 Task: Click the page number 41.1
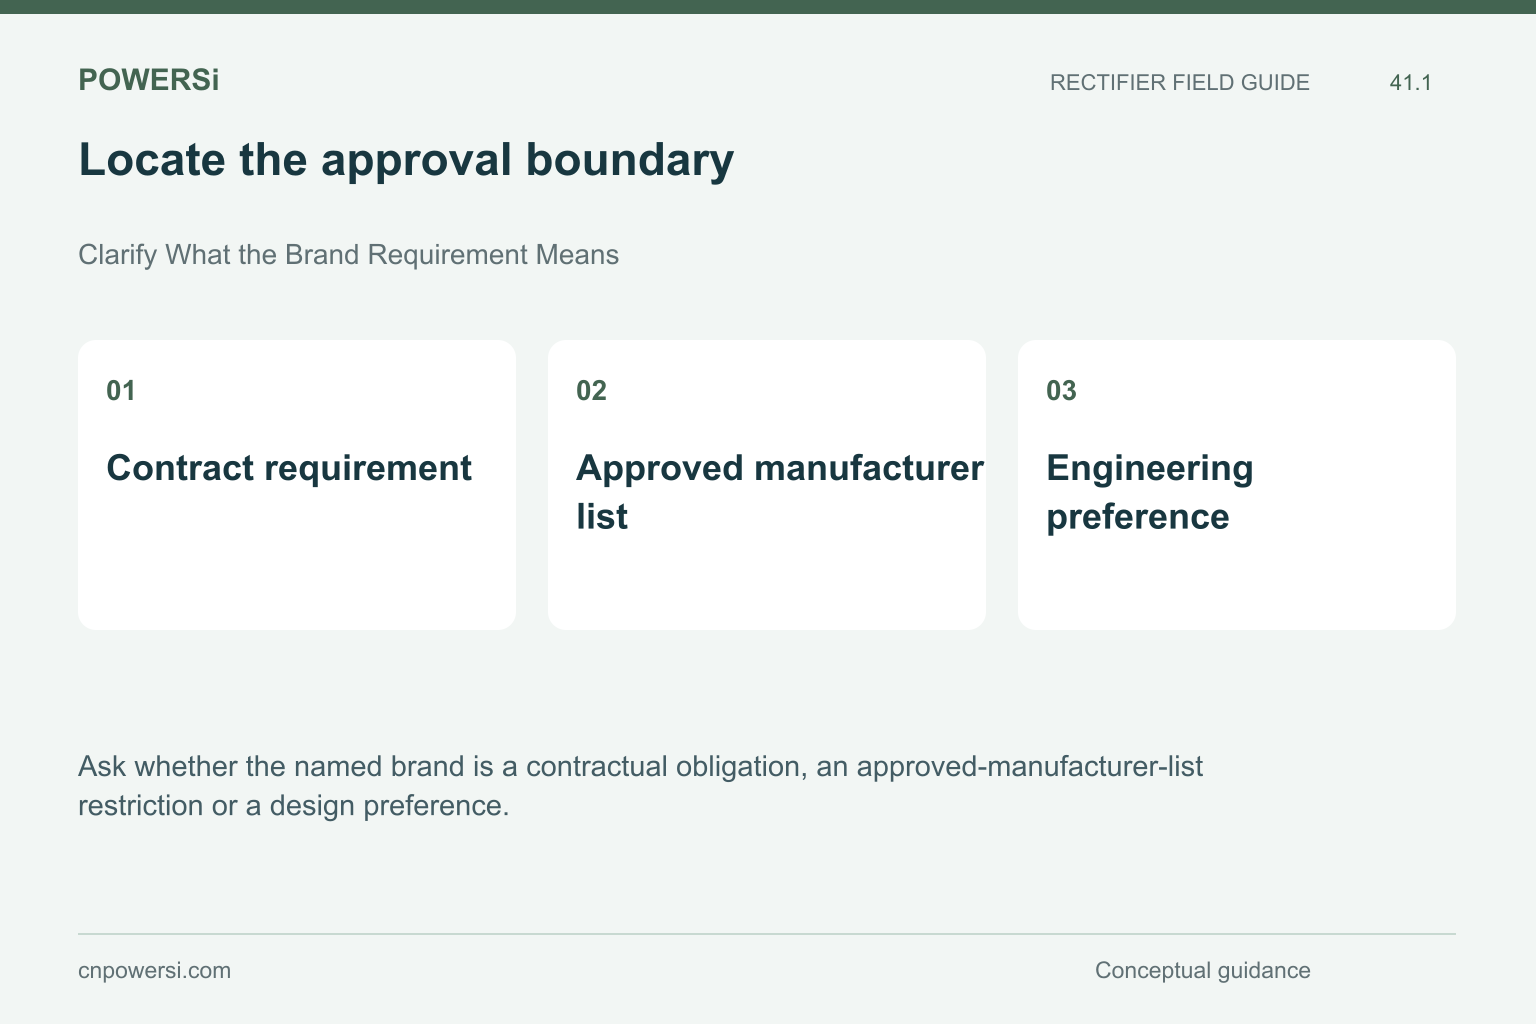point(1410,83)
